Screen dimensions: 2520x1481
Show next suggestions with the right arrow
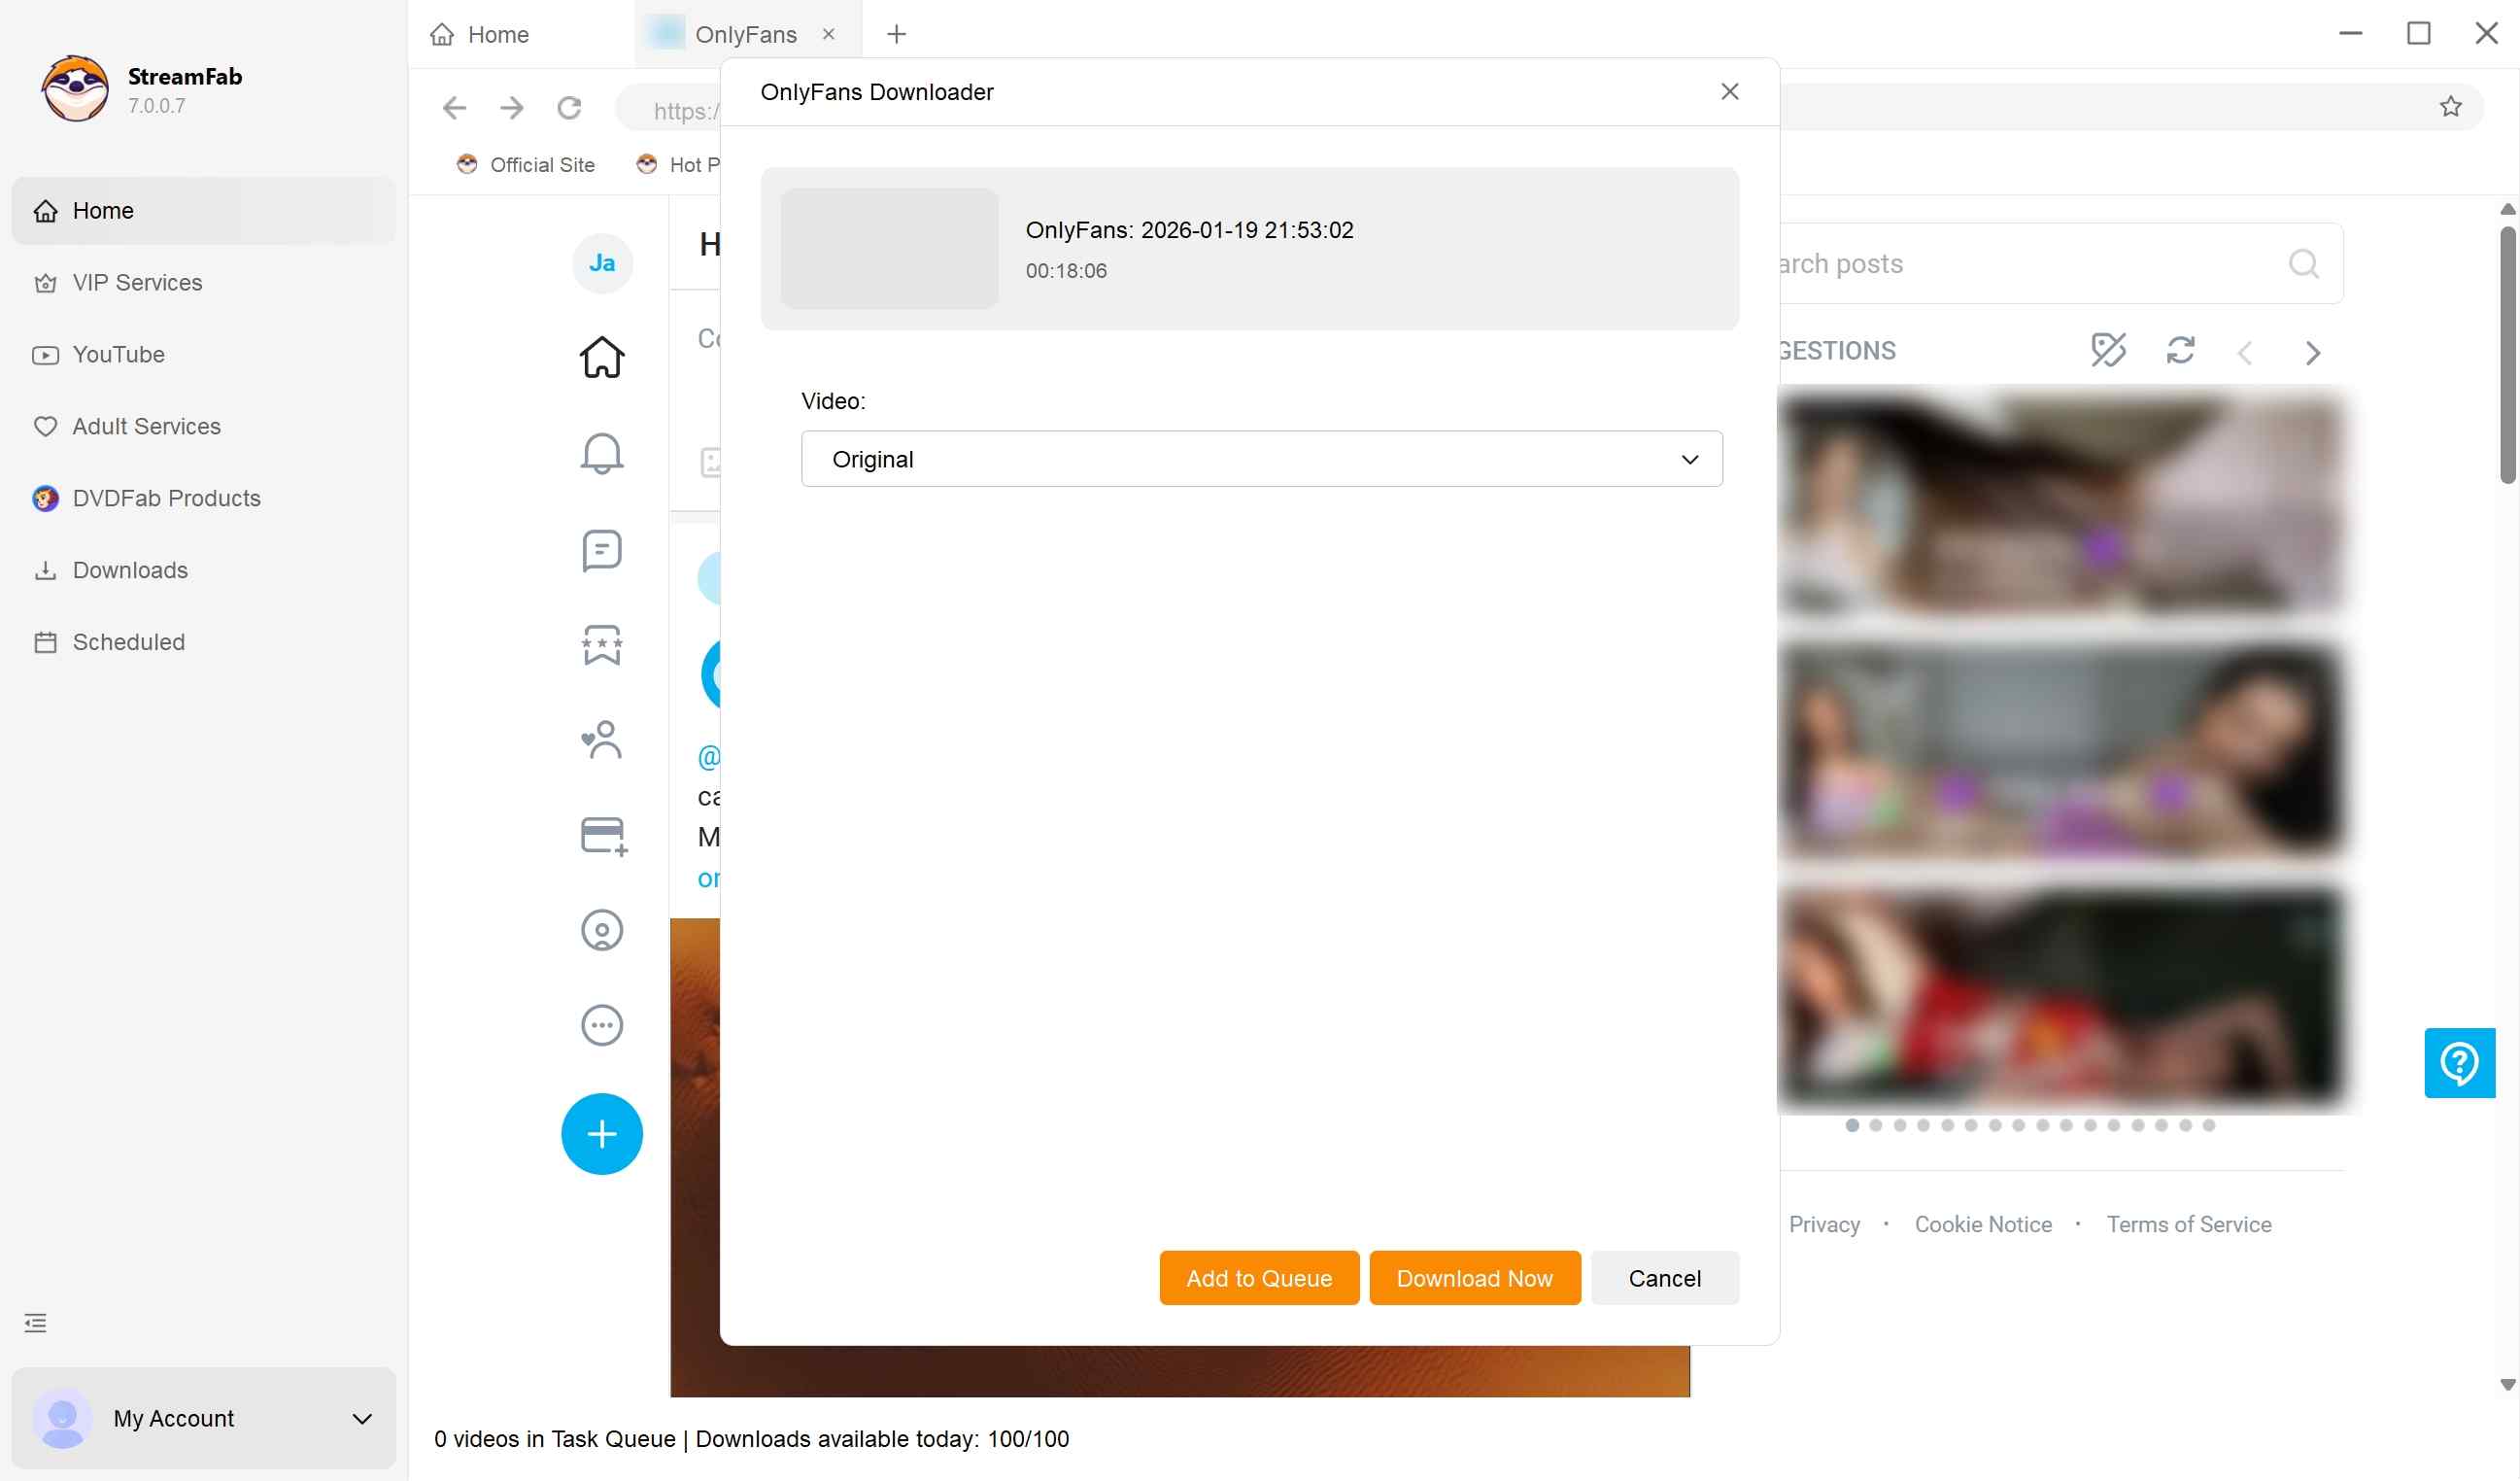[2313, 352]
